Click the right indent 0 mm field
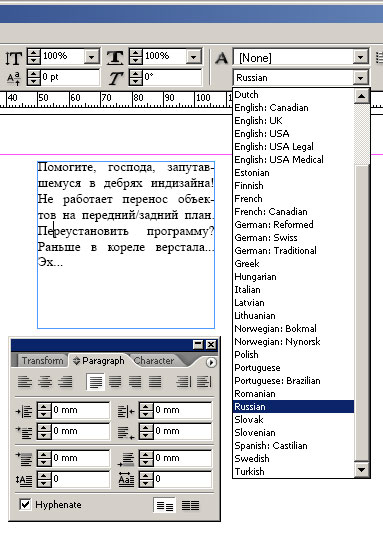Viewport: 383px width, 534px height. (182, 410)
